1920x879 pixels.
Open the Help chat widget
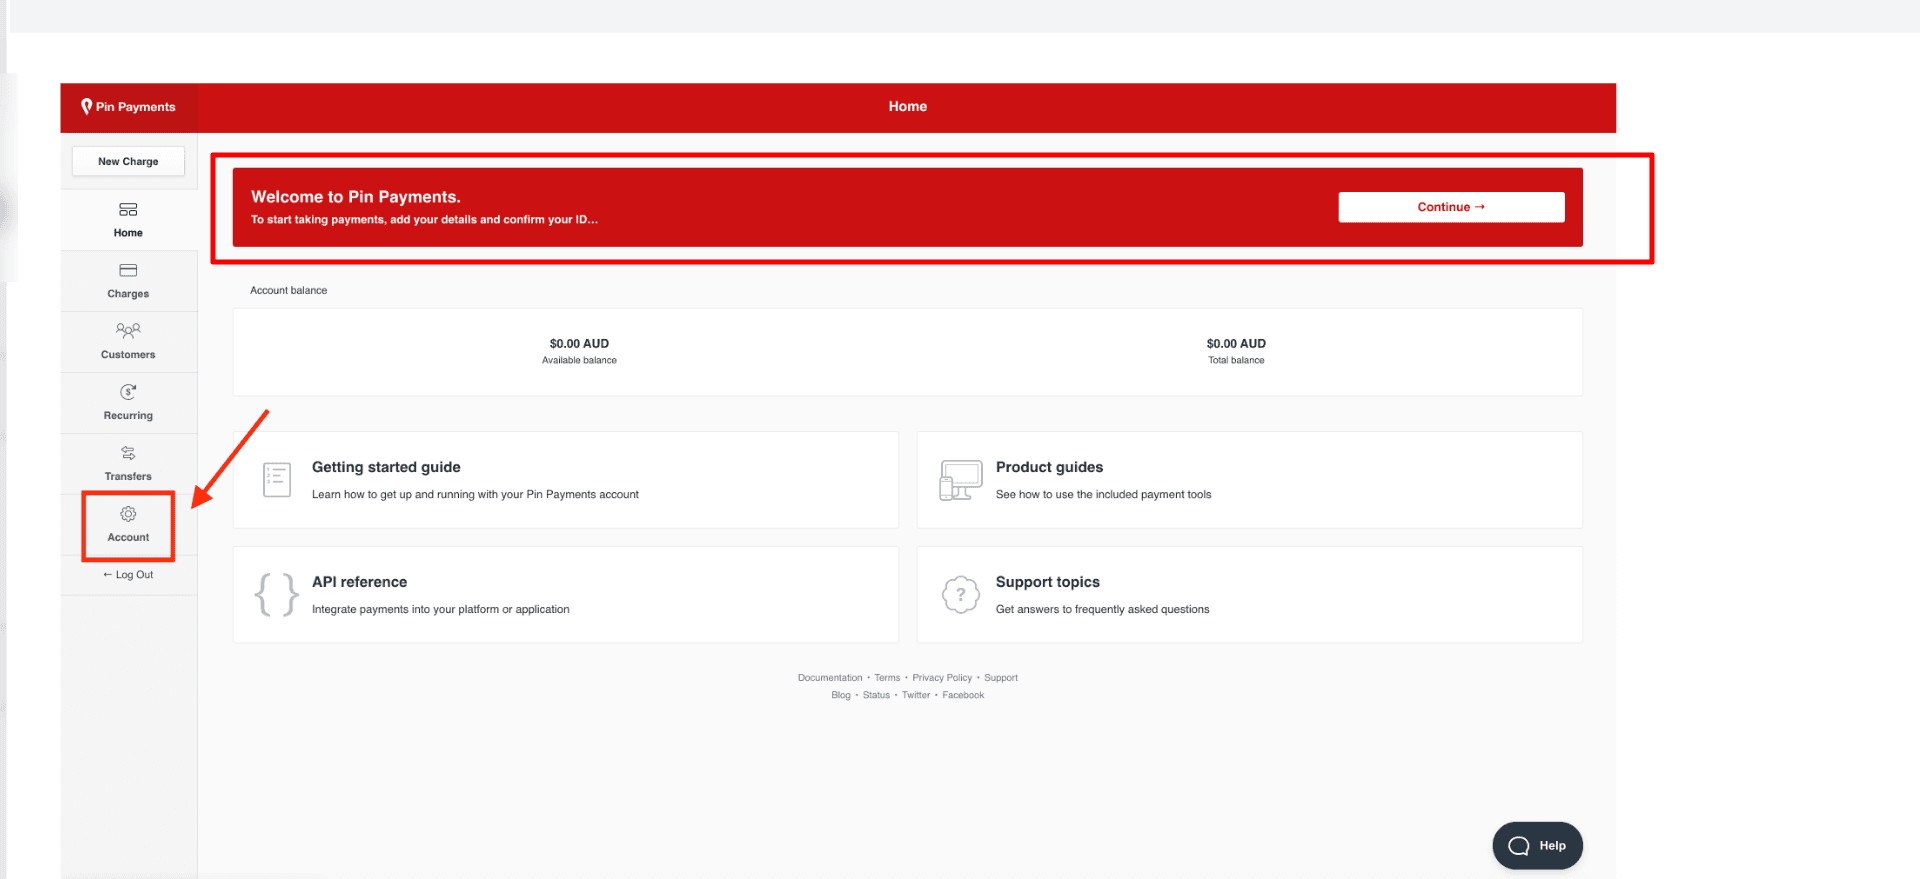[1537, 846]
